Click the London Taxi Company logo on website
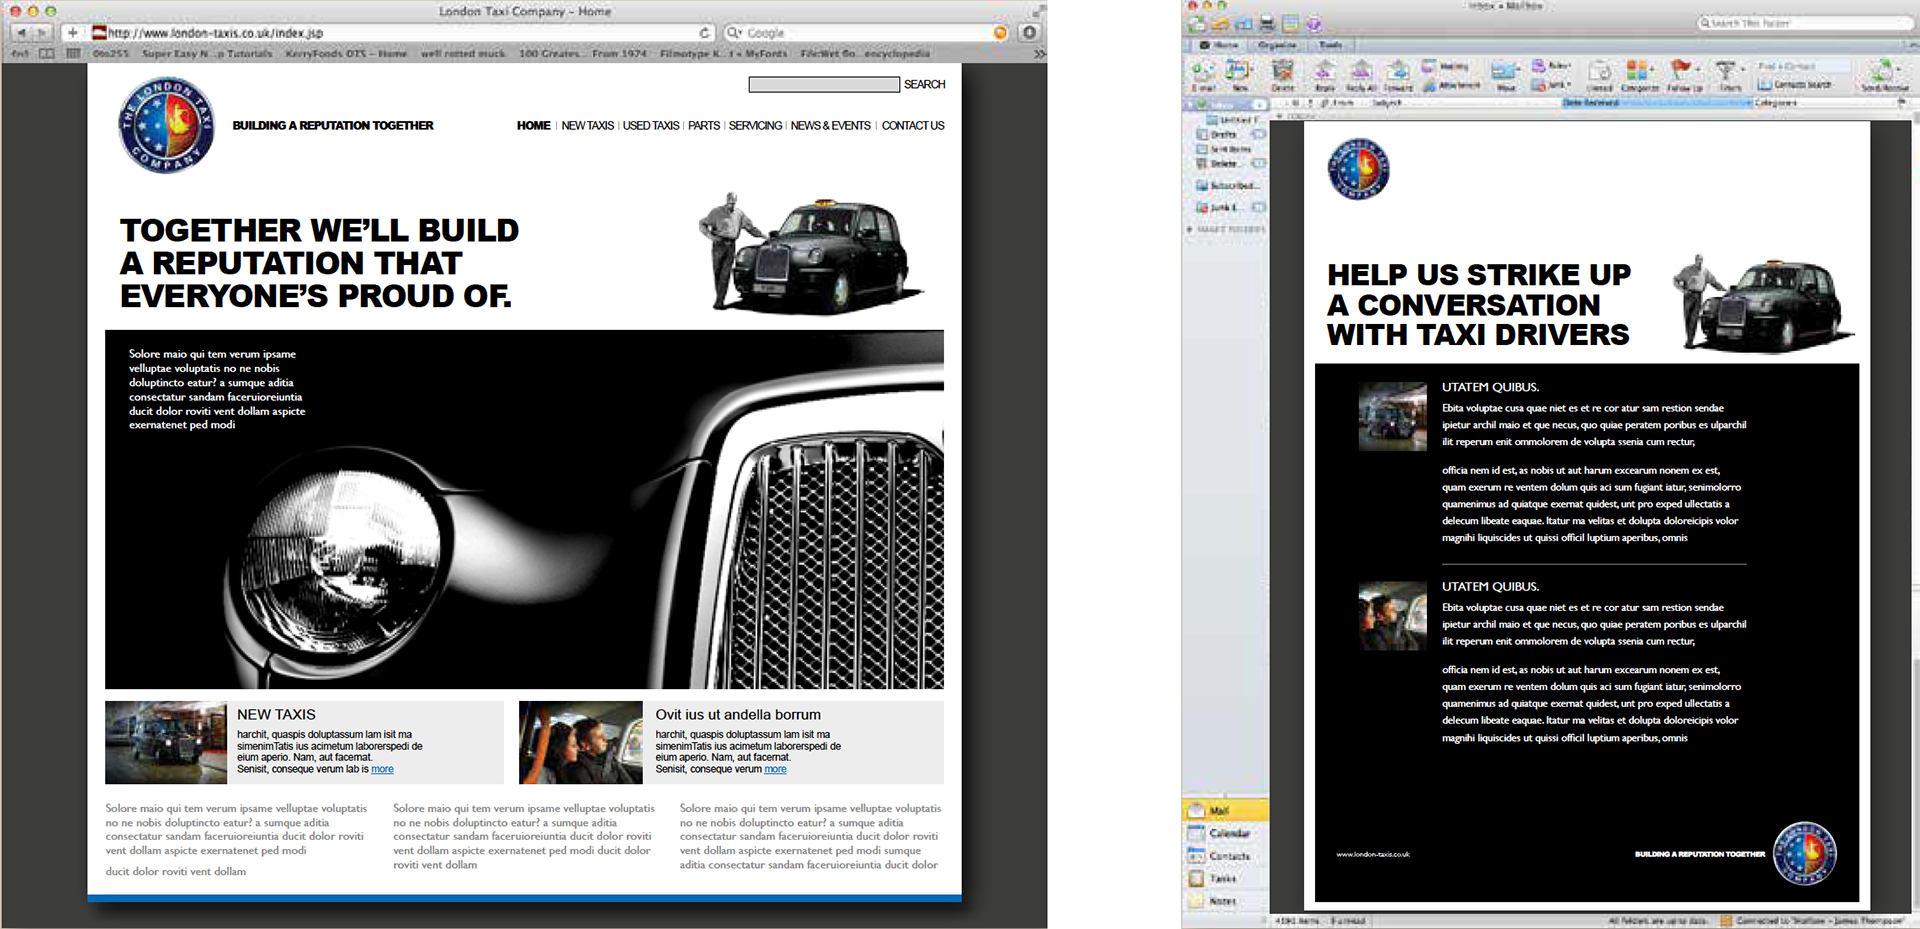Viewport: 1920px width, 929px height. tap(166, 125)
